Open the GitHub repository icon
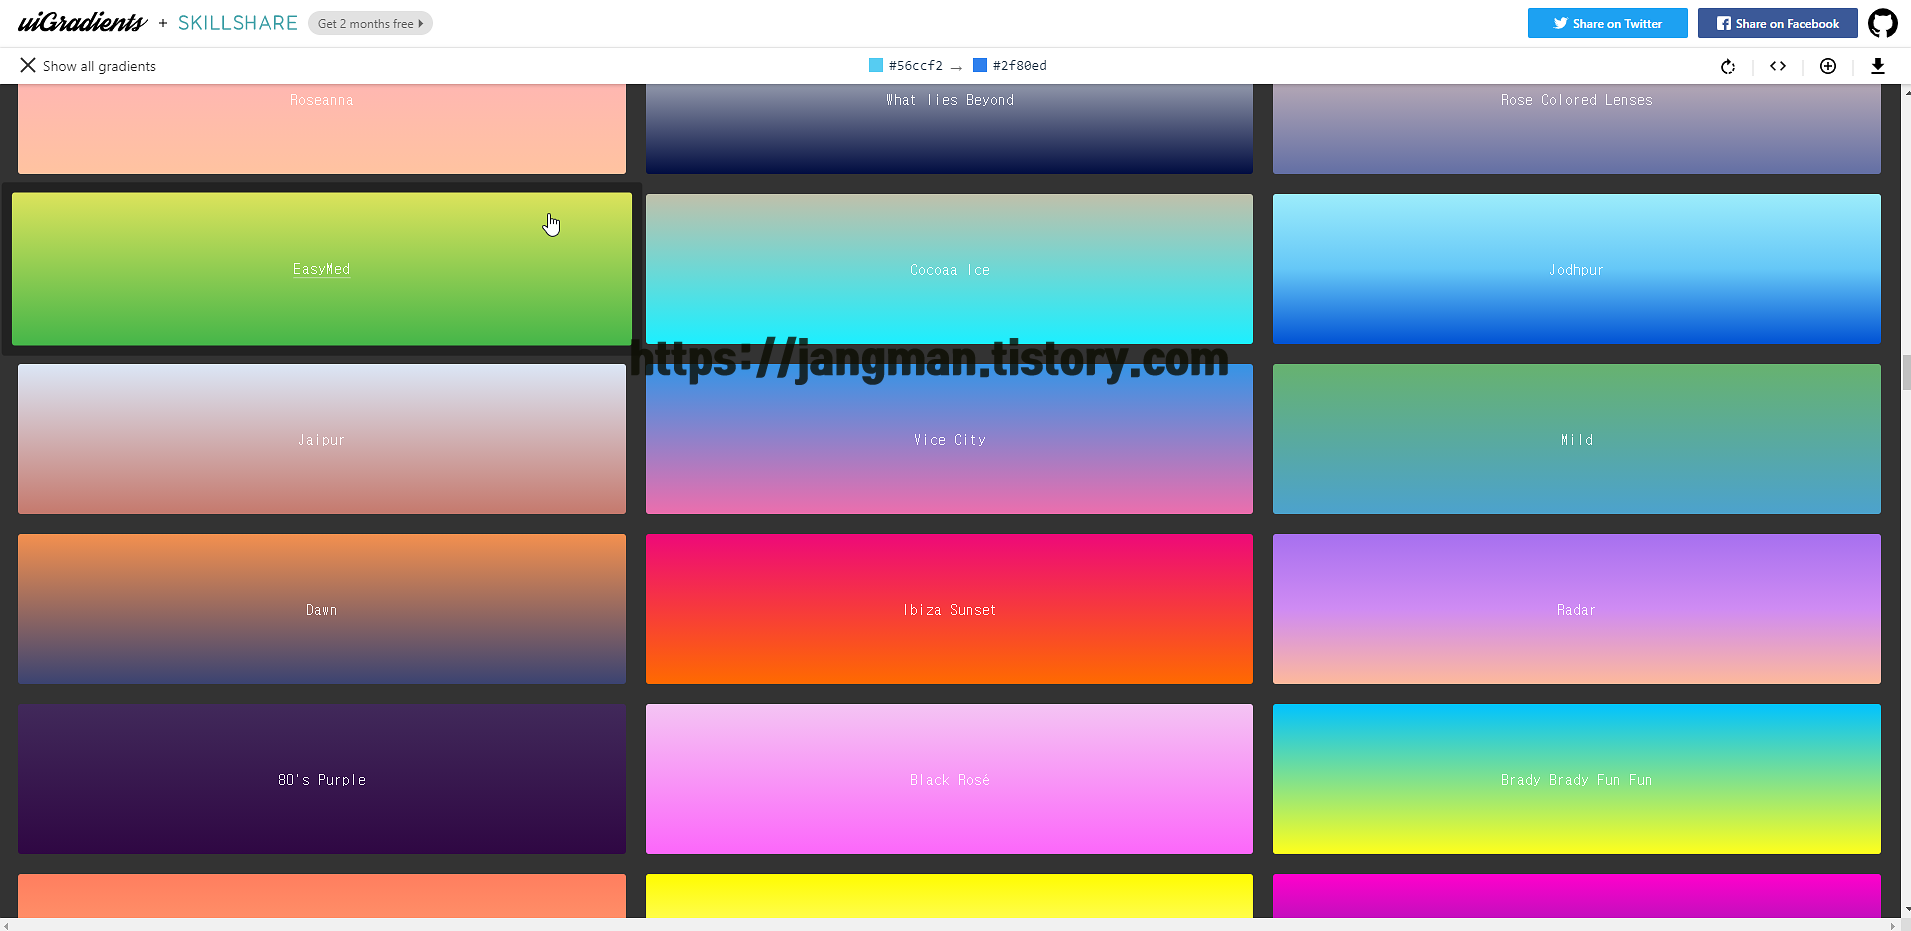Image resolution: width=1911 pixels, height=931 pixels. 1883,23
